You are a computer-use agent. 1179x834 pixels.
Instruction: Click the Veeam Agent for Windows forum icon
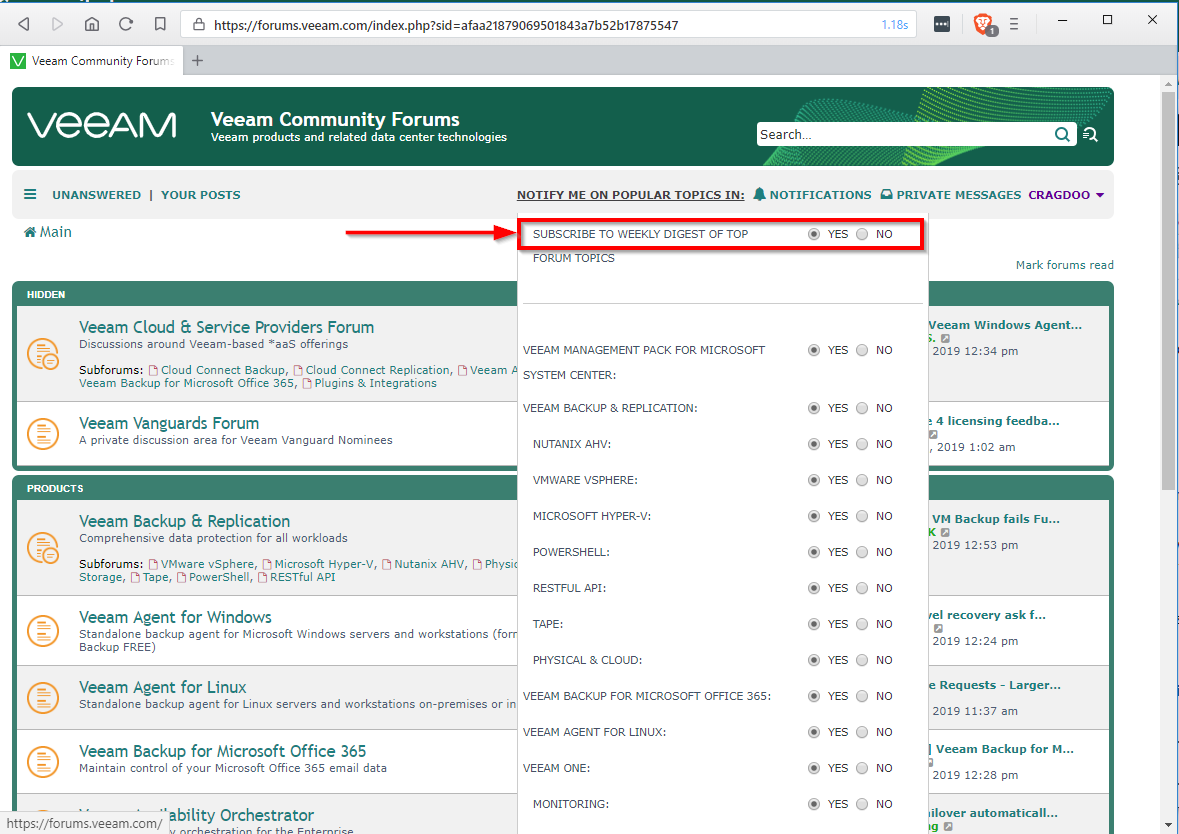coord(43,631)
